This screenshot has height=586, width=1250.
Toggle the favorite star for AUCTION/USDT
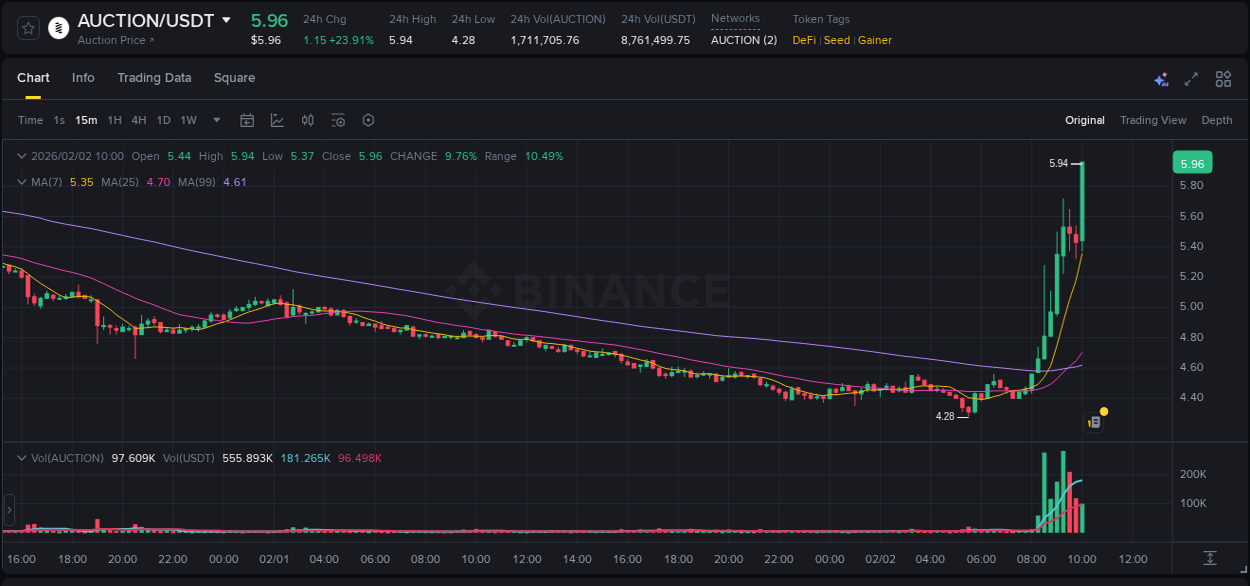(x=27, y=28)
